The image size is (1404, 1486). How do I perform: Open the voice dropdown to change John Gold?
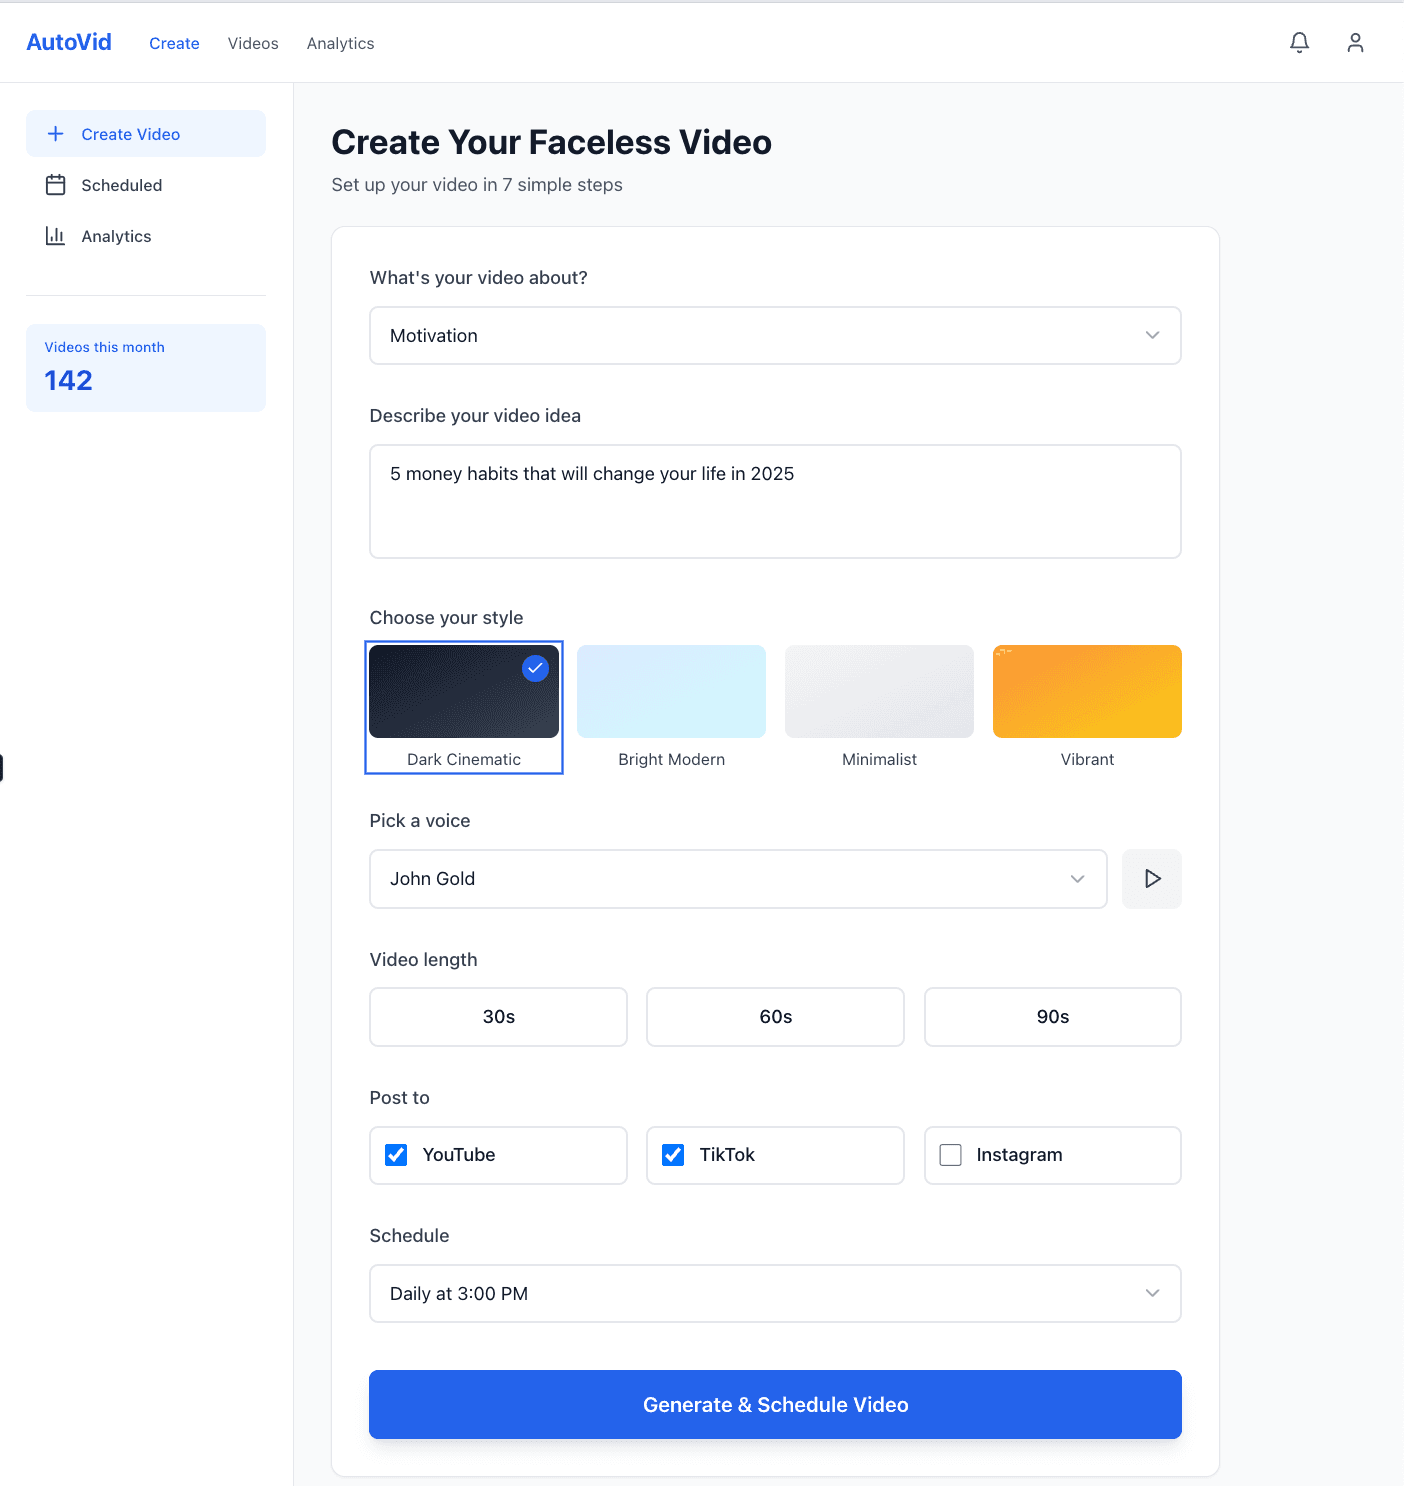coord(737,879)
